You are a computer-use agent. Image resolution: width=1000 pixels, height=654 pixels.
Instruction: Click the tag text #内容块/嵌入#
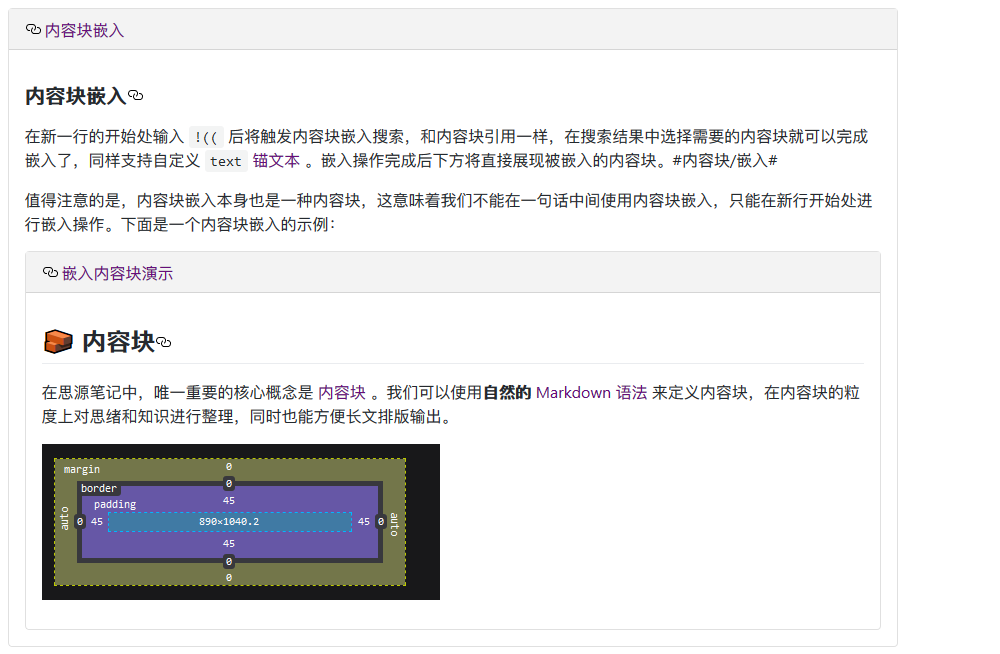725,161
